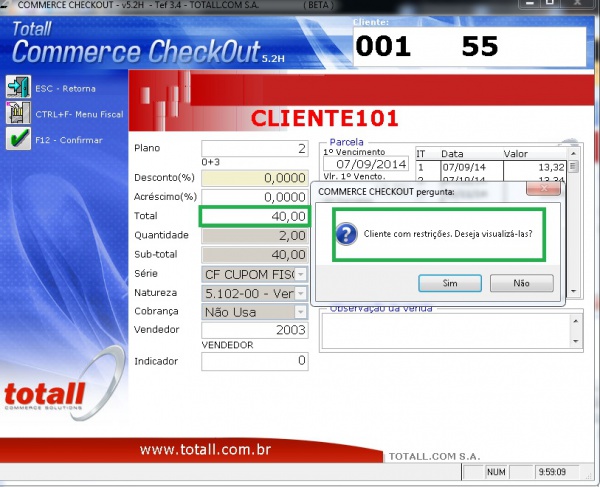
Task: Click the Sub-total field
Action: pos(255,255)
